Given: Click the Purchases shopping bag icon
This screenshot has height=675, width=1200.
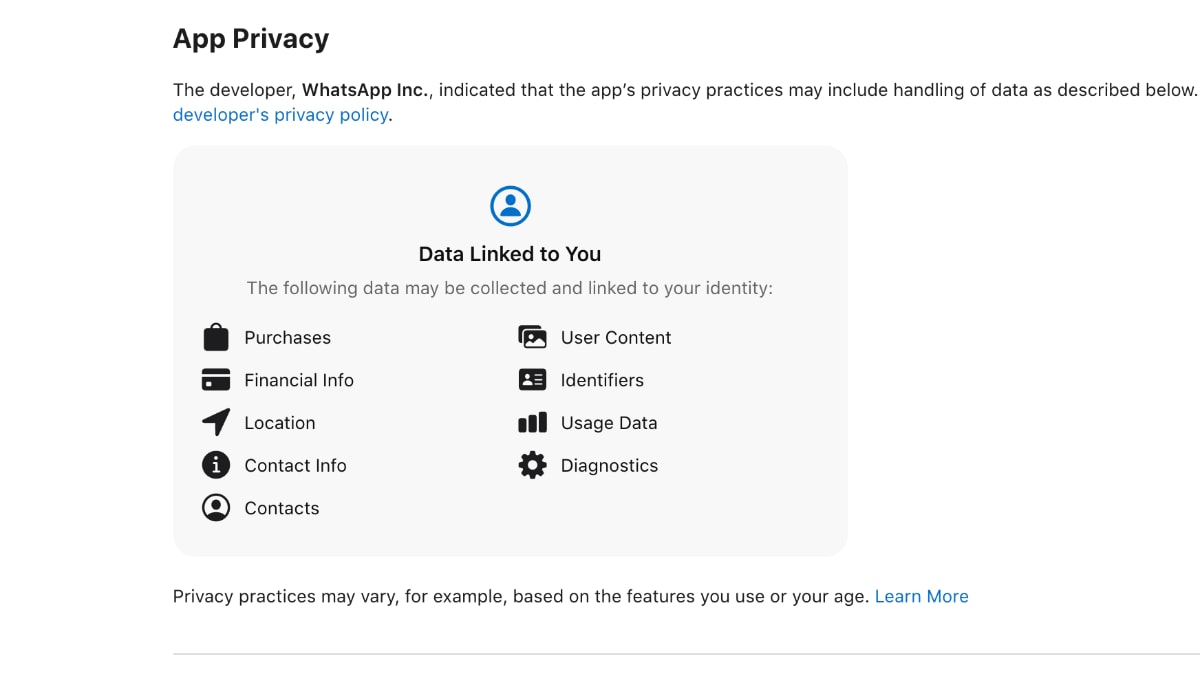Looking at the screenshot, I should click(x=216, y=338).
